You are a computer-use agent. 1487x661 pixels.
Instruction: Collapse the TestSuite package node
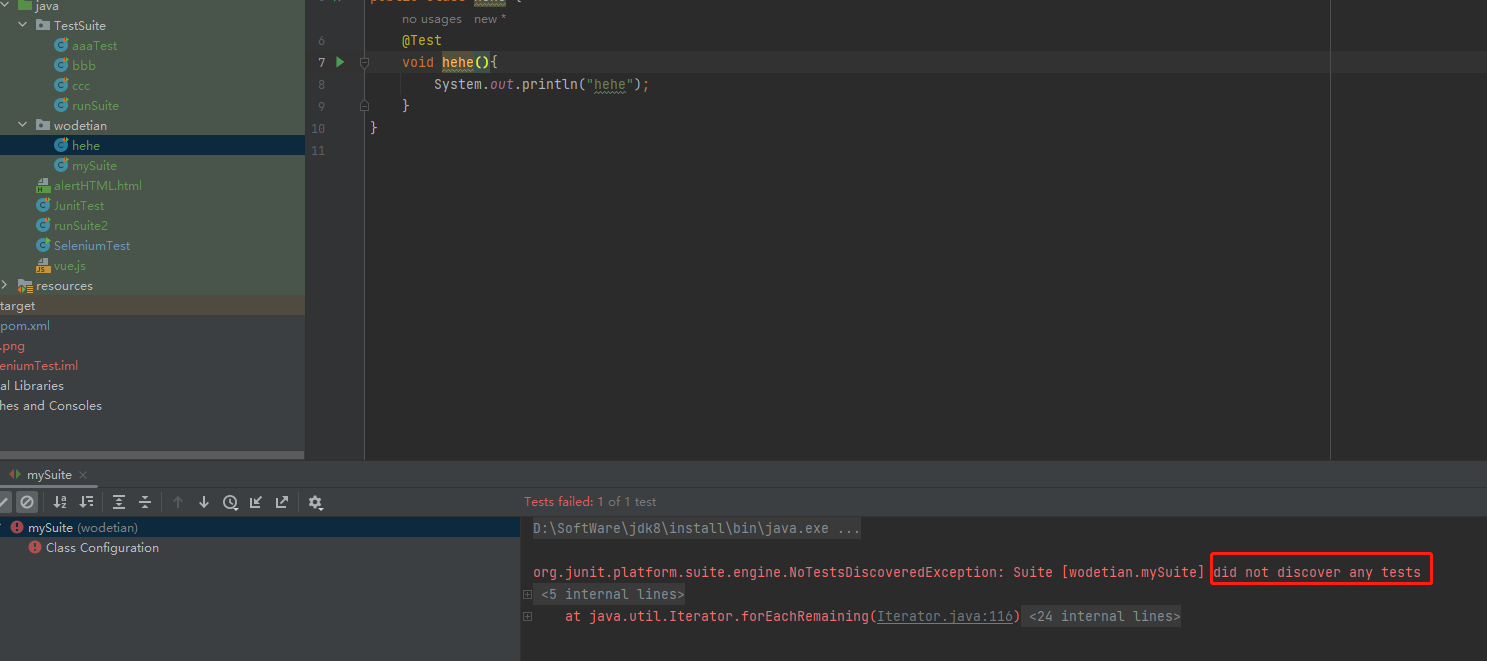click(22, 25)
